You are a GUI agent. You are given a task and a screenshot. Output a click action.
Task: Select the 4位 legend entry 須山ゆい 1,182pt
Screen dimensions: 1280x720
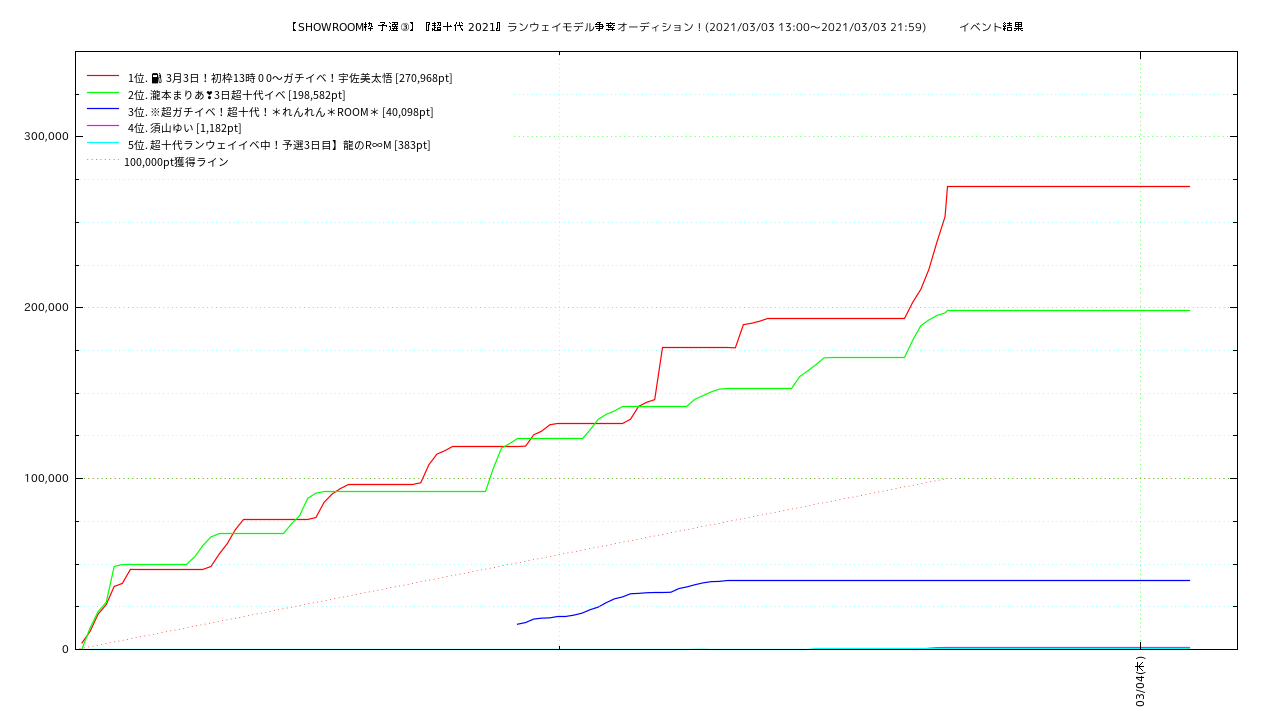click(x=184, y=128)
